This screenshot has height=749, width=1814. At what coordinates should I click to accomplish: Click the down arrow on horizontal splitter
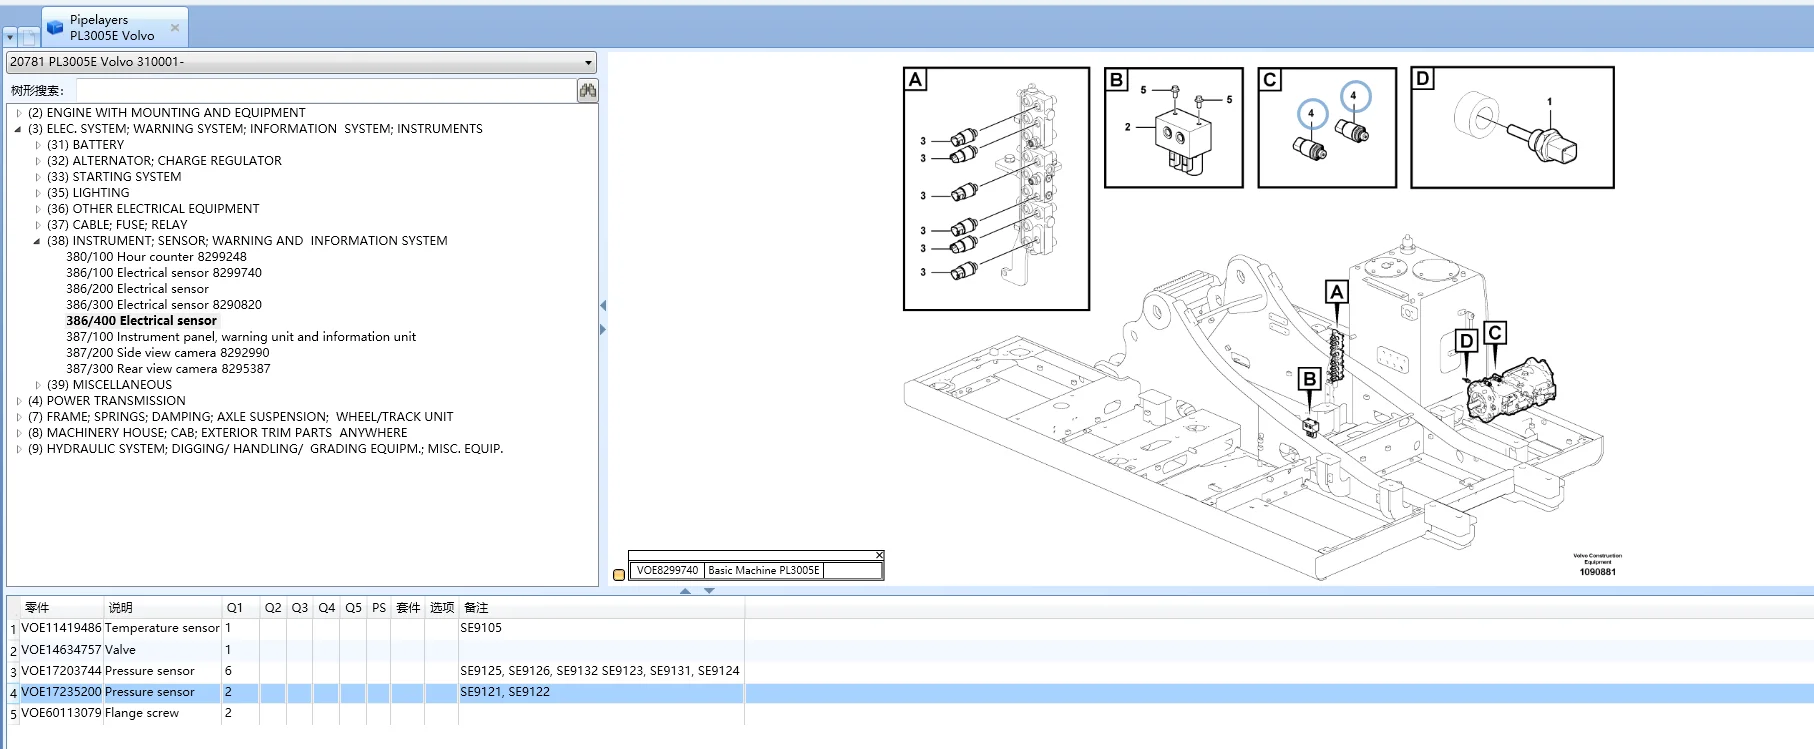(709, 591)
